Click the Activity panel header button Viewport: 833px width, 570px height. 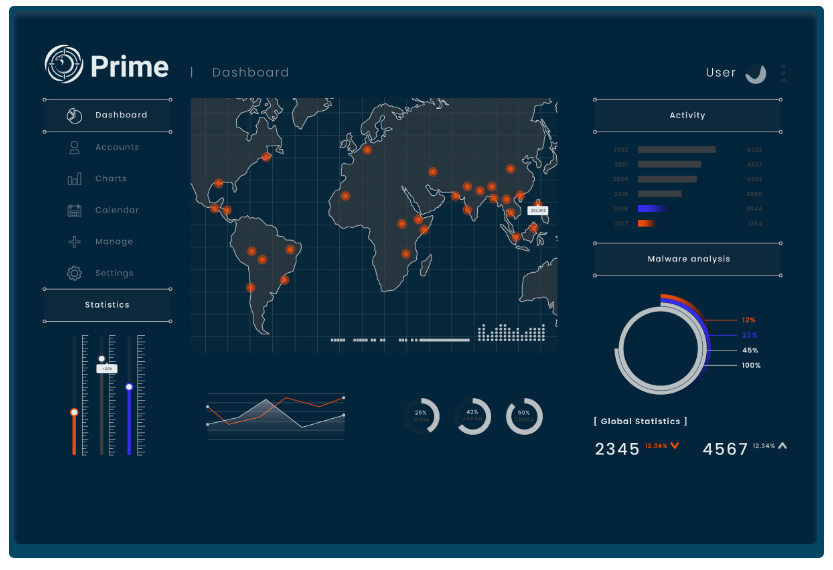pyautogui.click(x=687, y=116)
